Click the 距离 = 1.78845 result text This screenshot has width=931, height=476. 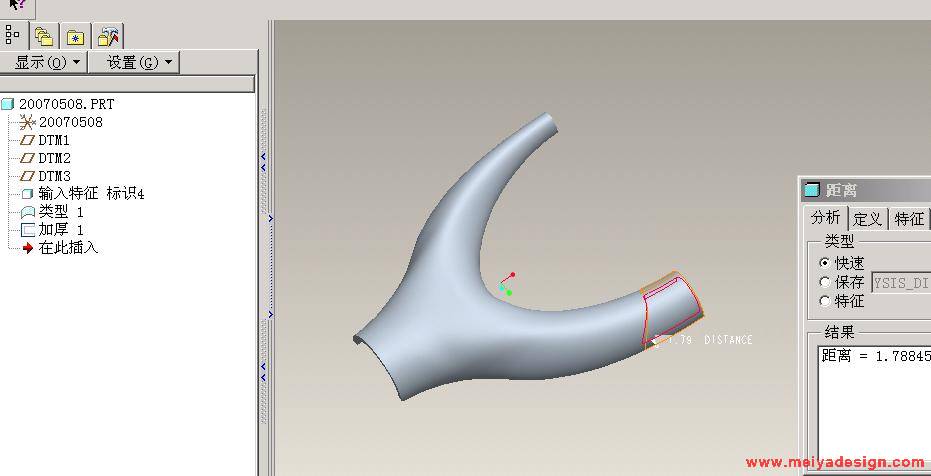point(876,356)
